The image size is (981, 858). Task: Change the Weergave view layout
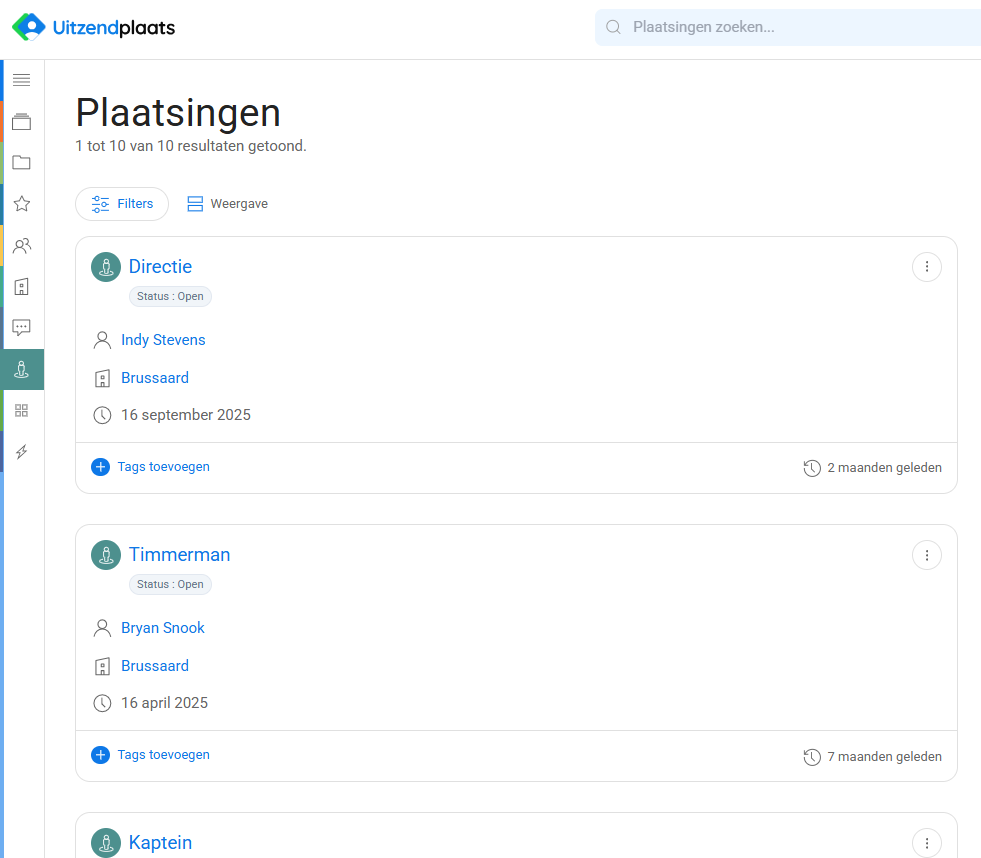click(228, 204)
